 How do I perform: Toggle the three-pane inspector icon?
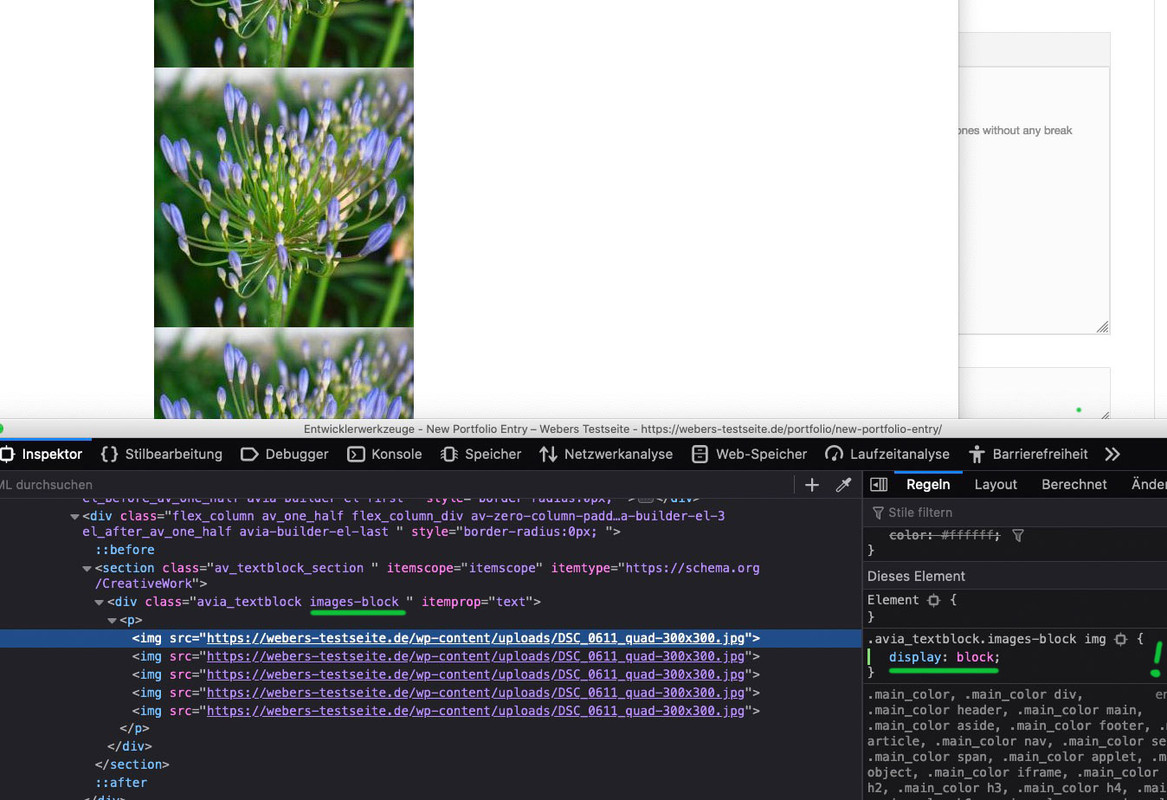(878, 484)
